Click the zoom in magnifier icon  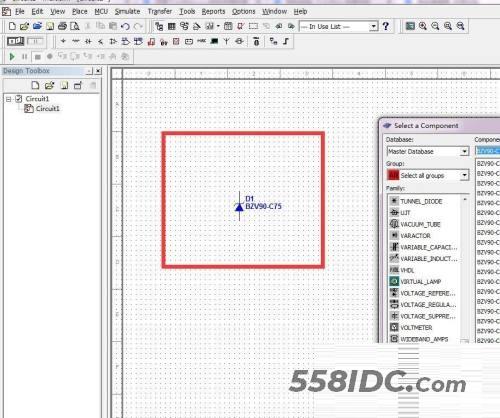[x=423, y=26]
